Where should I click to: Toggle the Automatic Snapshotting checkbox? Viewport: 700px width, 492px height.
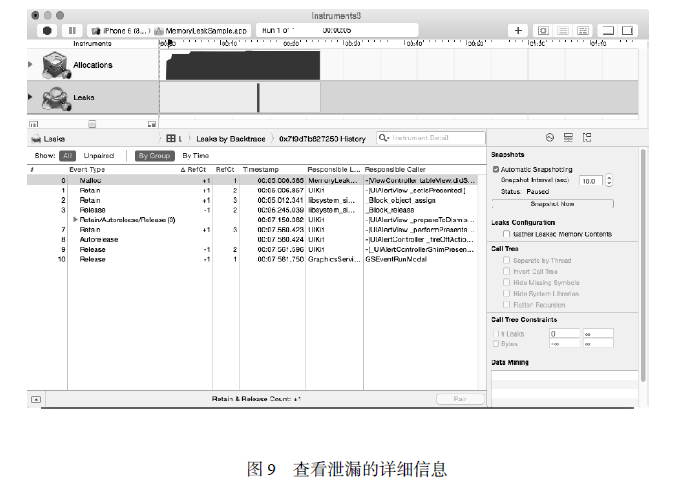pos(496,170)
